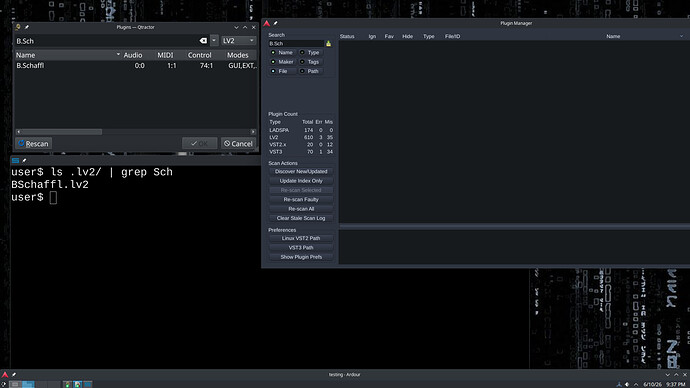This screenshot has width=690, height=388.
Task: Open the terminal task on taskbar
Action: click(x=88, y=384)
